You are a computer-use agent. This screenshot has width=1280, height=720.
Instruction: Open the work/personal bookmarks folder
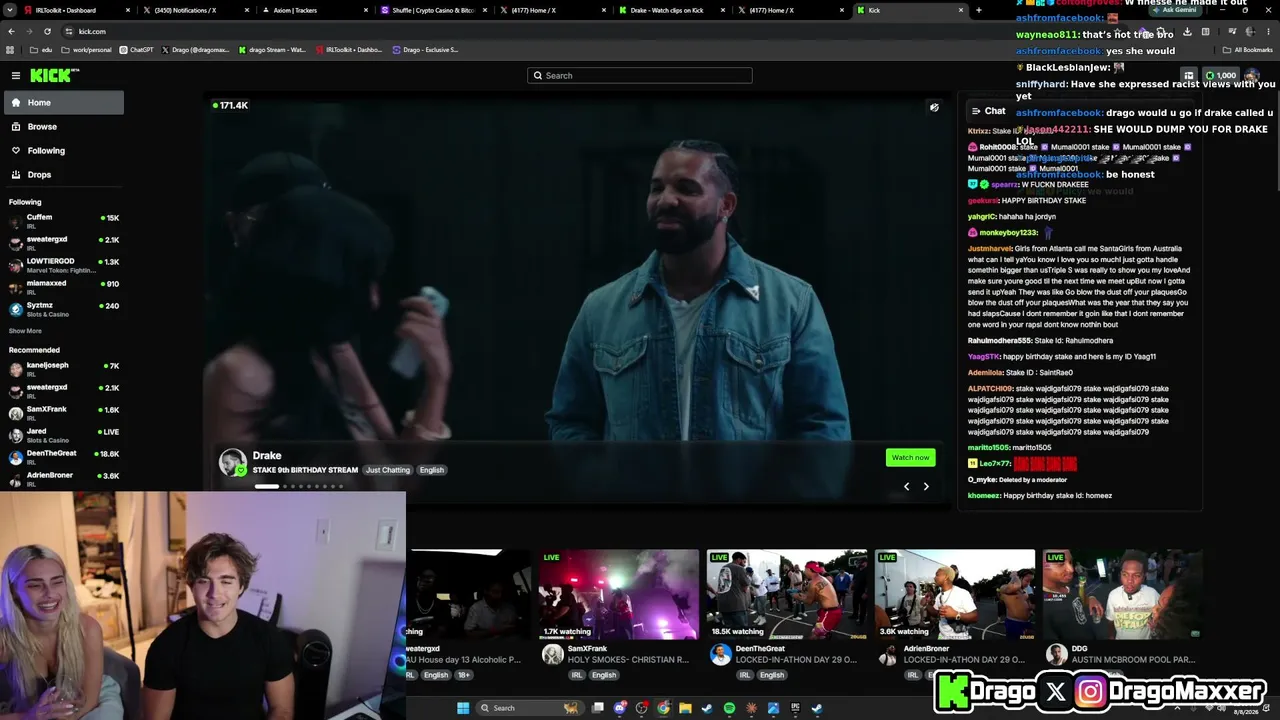(x=87, y=49)
